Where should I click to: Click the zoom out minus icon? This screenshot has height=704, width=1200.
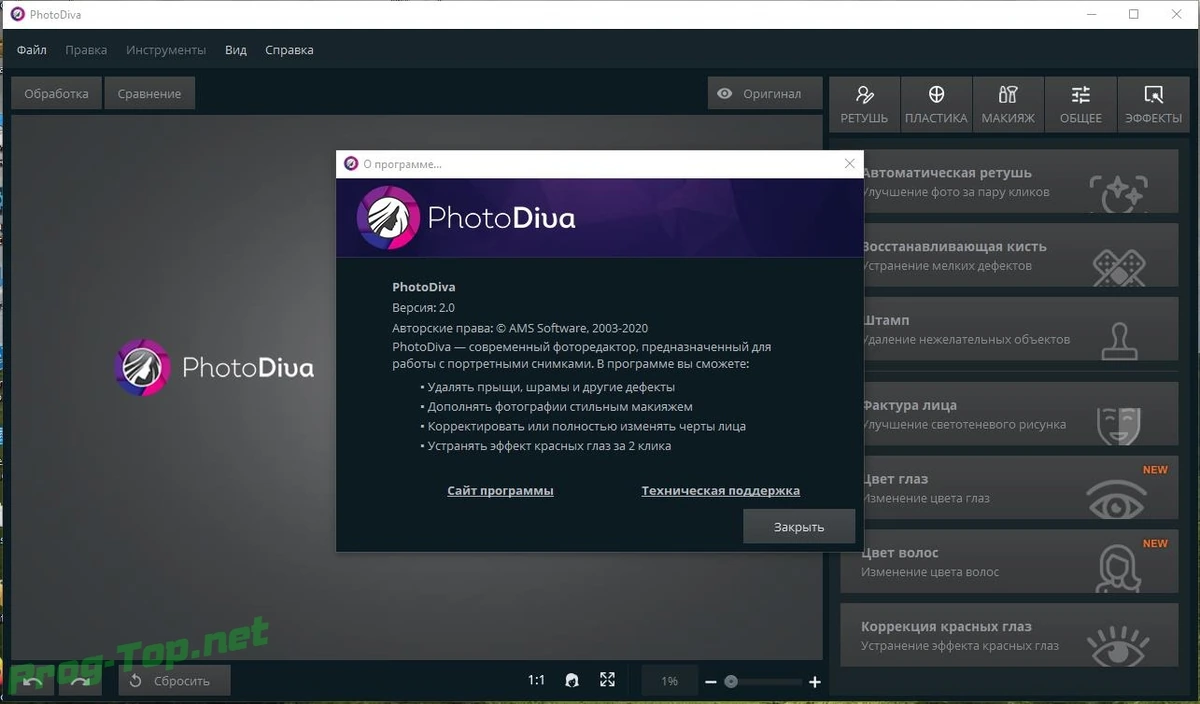(x=711, y=682)
